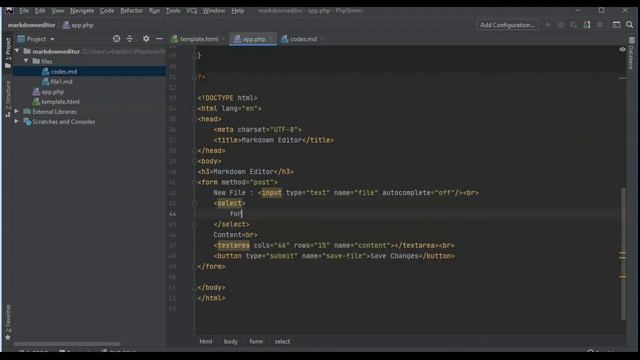Click the body breadcrumb at editor bottom
This screenshot has width=640, height=360.
[231, 342]
